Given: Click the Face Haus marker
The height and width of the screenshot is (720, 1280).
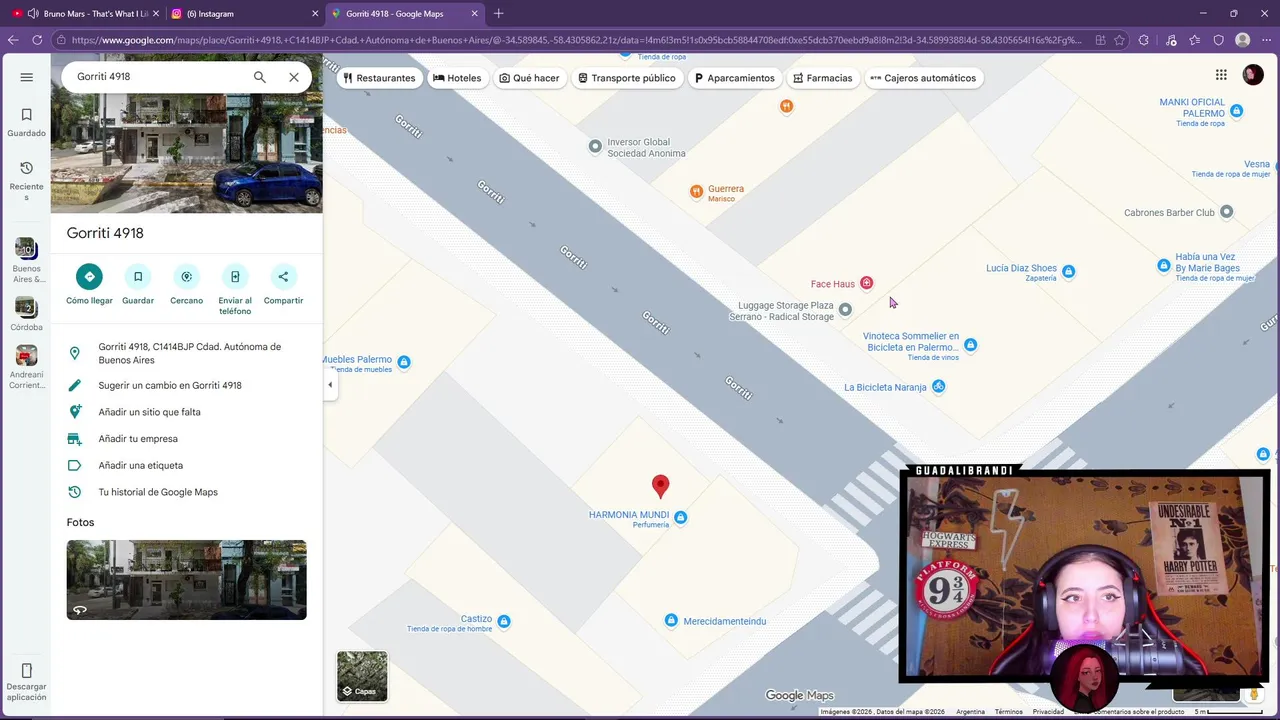Looking at the screenshot, I should pos(866,283).
